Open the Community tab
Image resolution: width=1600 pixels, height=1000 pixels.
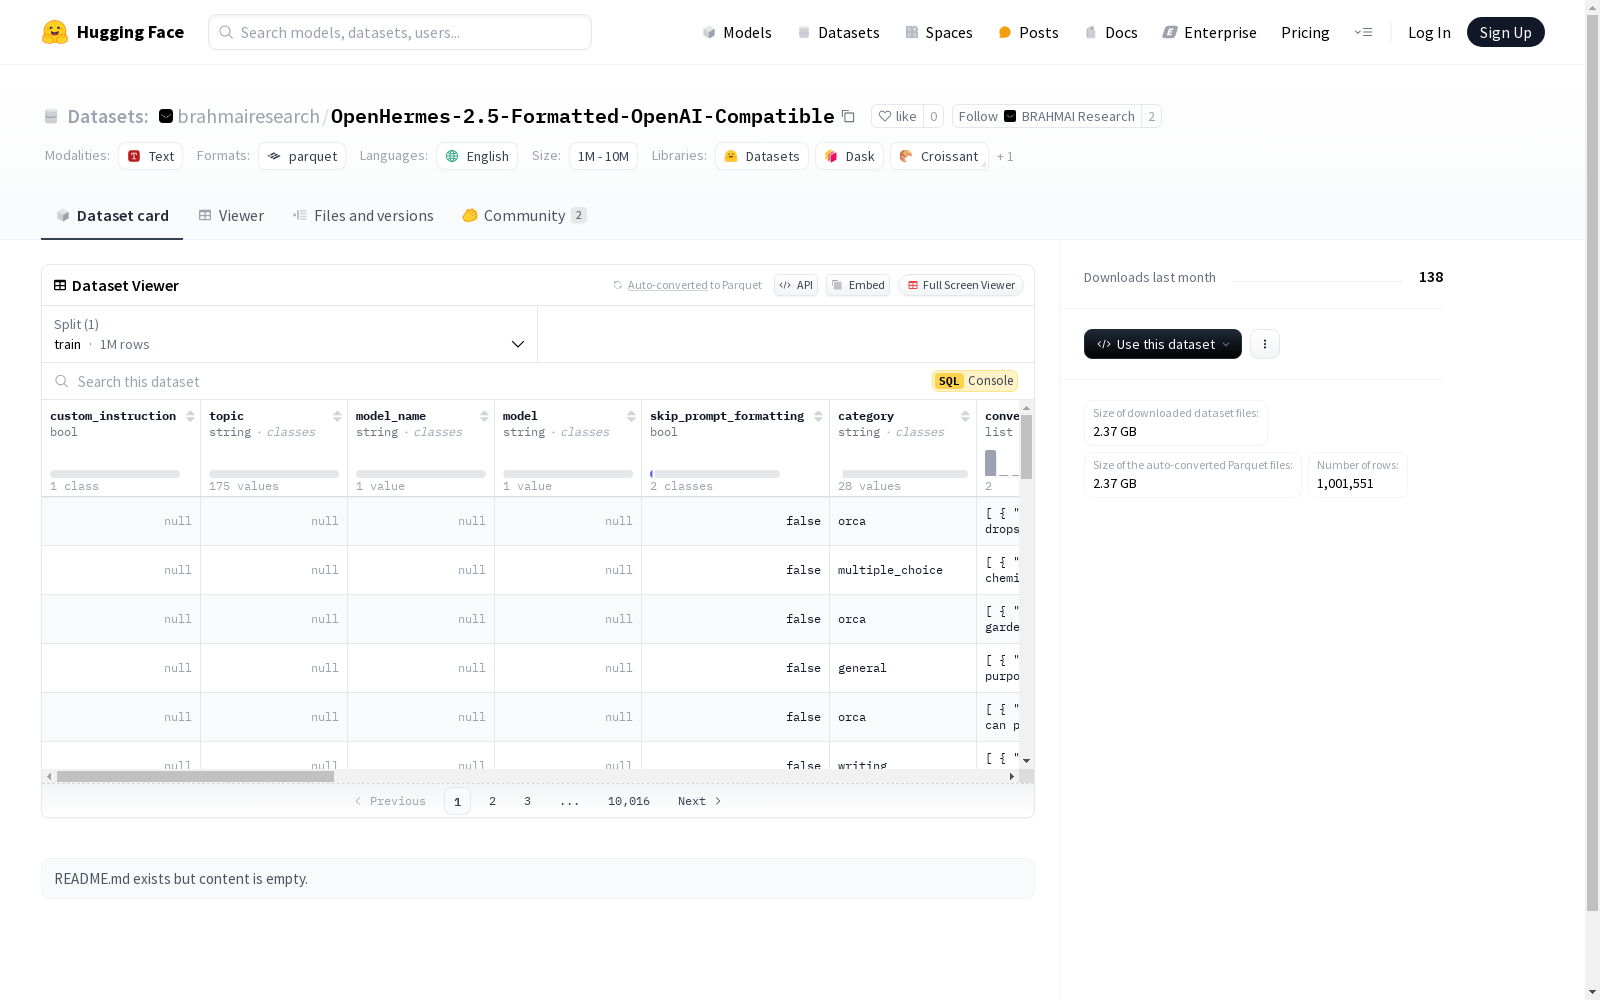pyautogui.click(x=524, y=216)
